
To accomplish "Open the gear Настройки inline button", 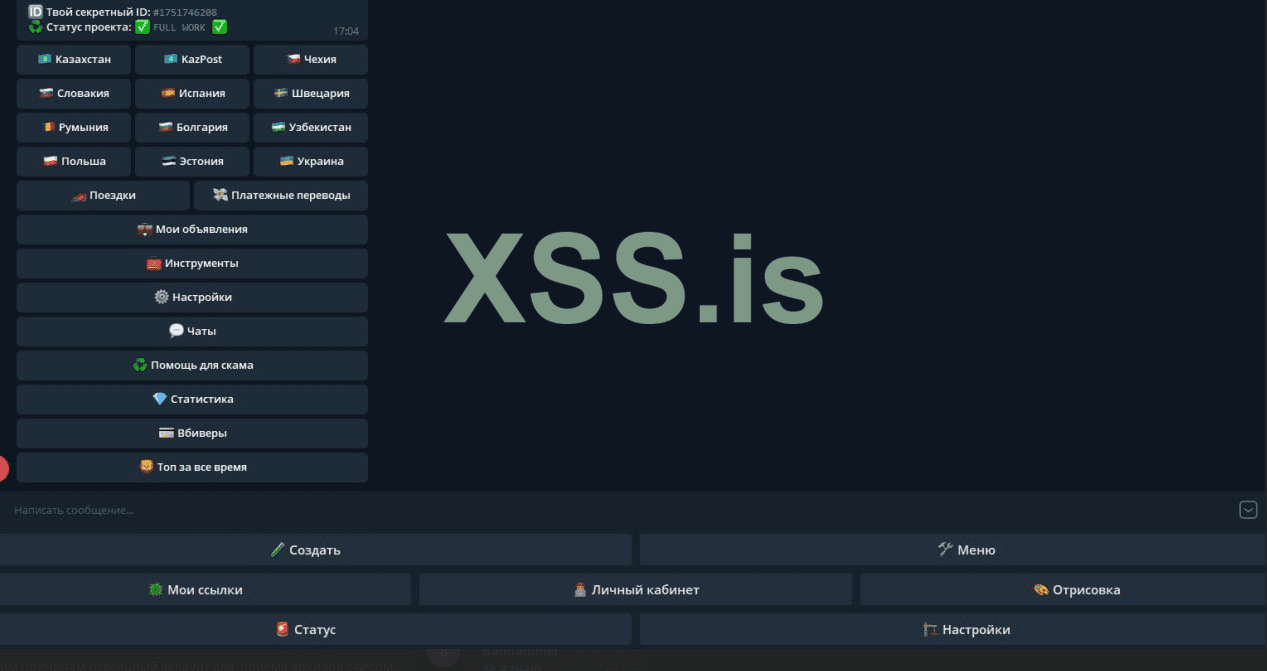I will pos(192,297).
